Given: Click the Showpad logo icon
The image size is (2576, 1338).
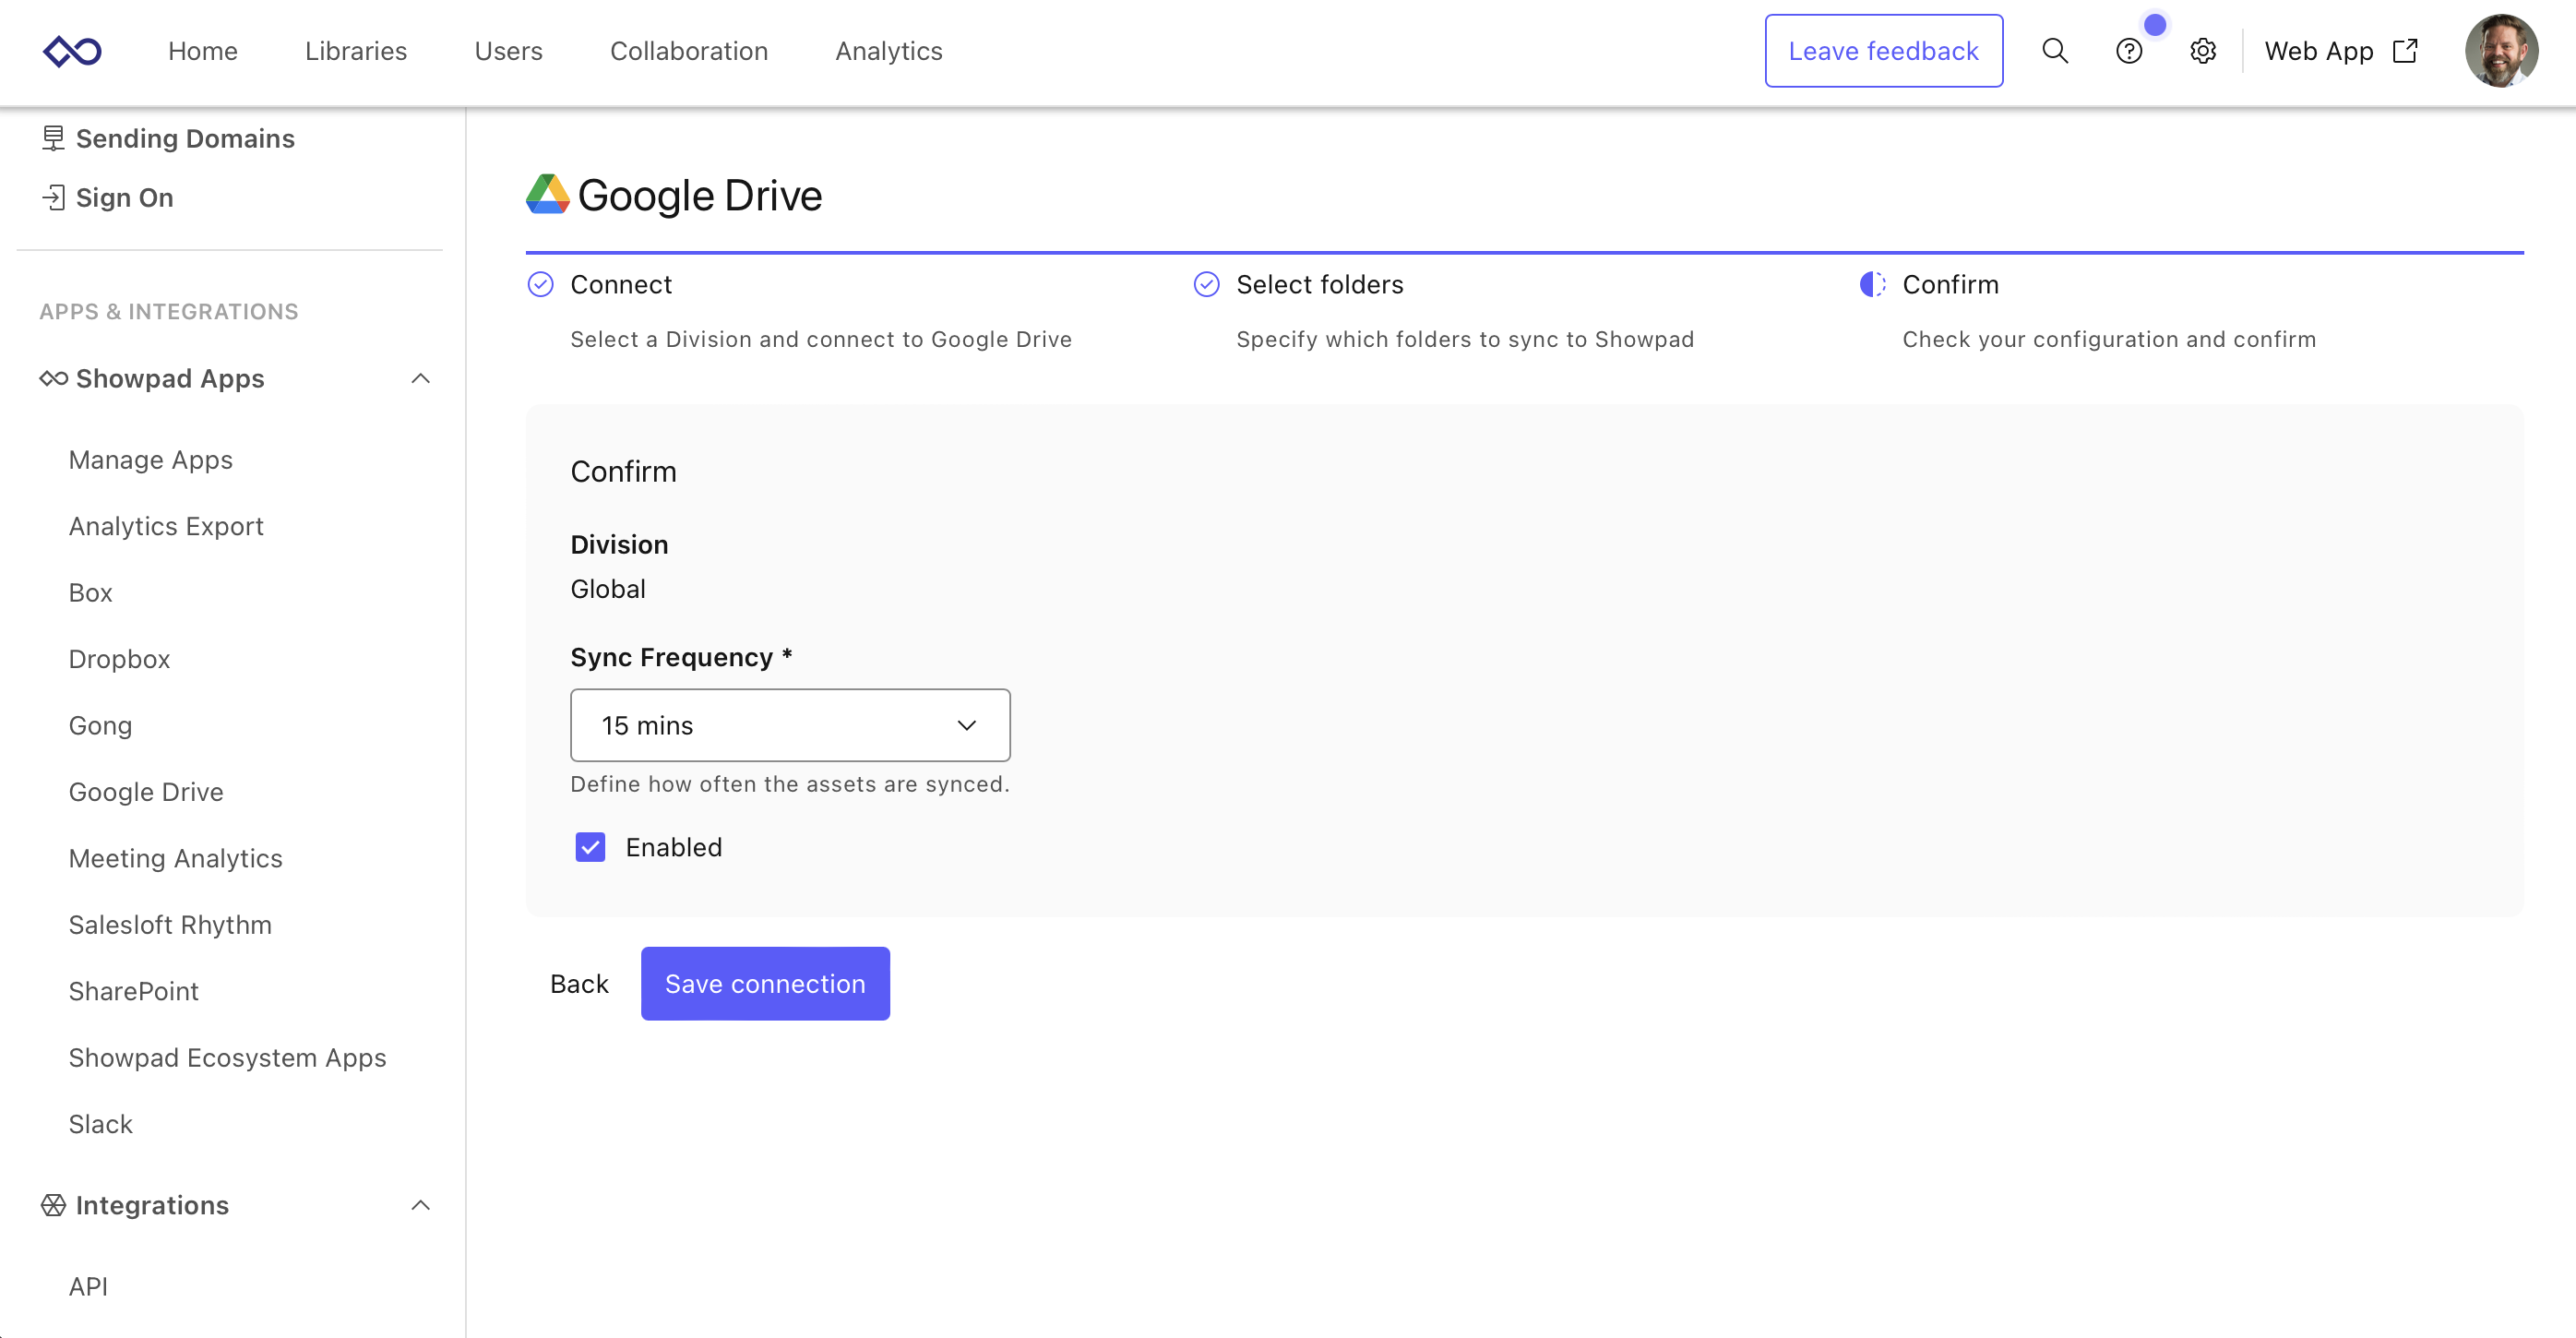Looking at the screenshot, I should [x=72, y=51].
